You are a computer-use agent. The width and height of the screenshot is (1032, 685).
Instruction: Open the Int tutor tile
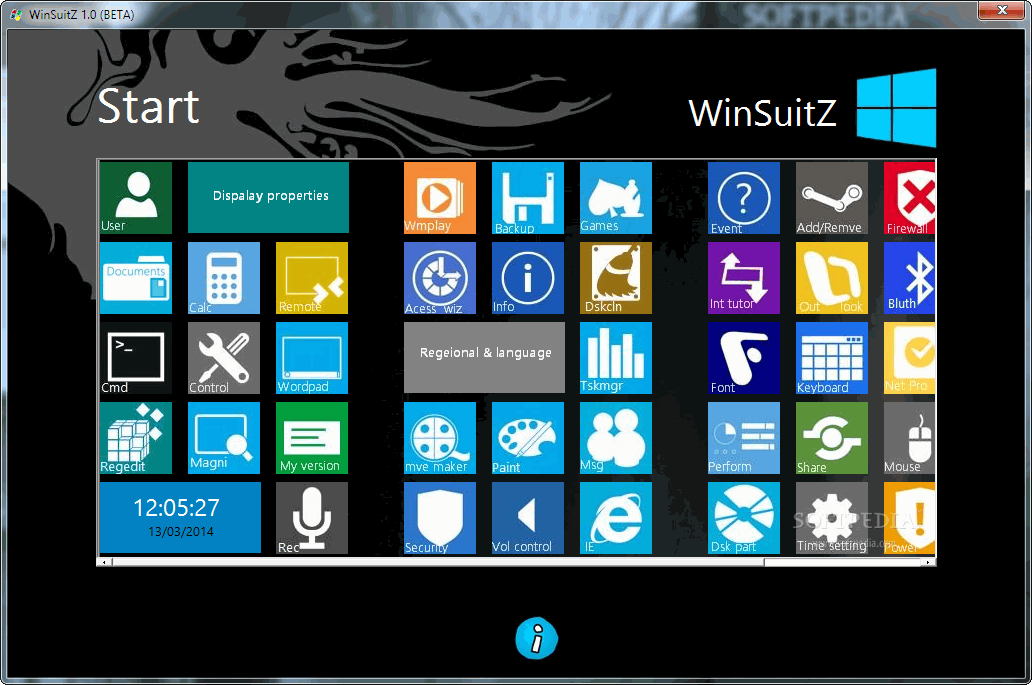(744, 278)
